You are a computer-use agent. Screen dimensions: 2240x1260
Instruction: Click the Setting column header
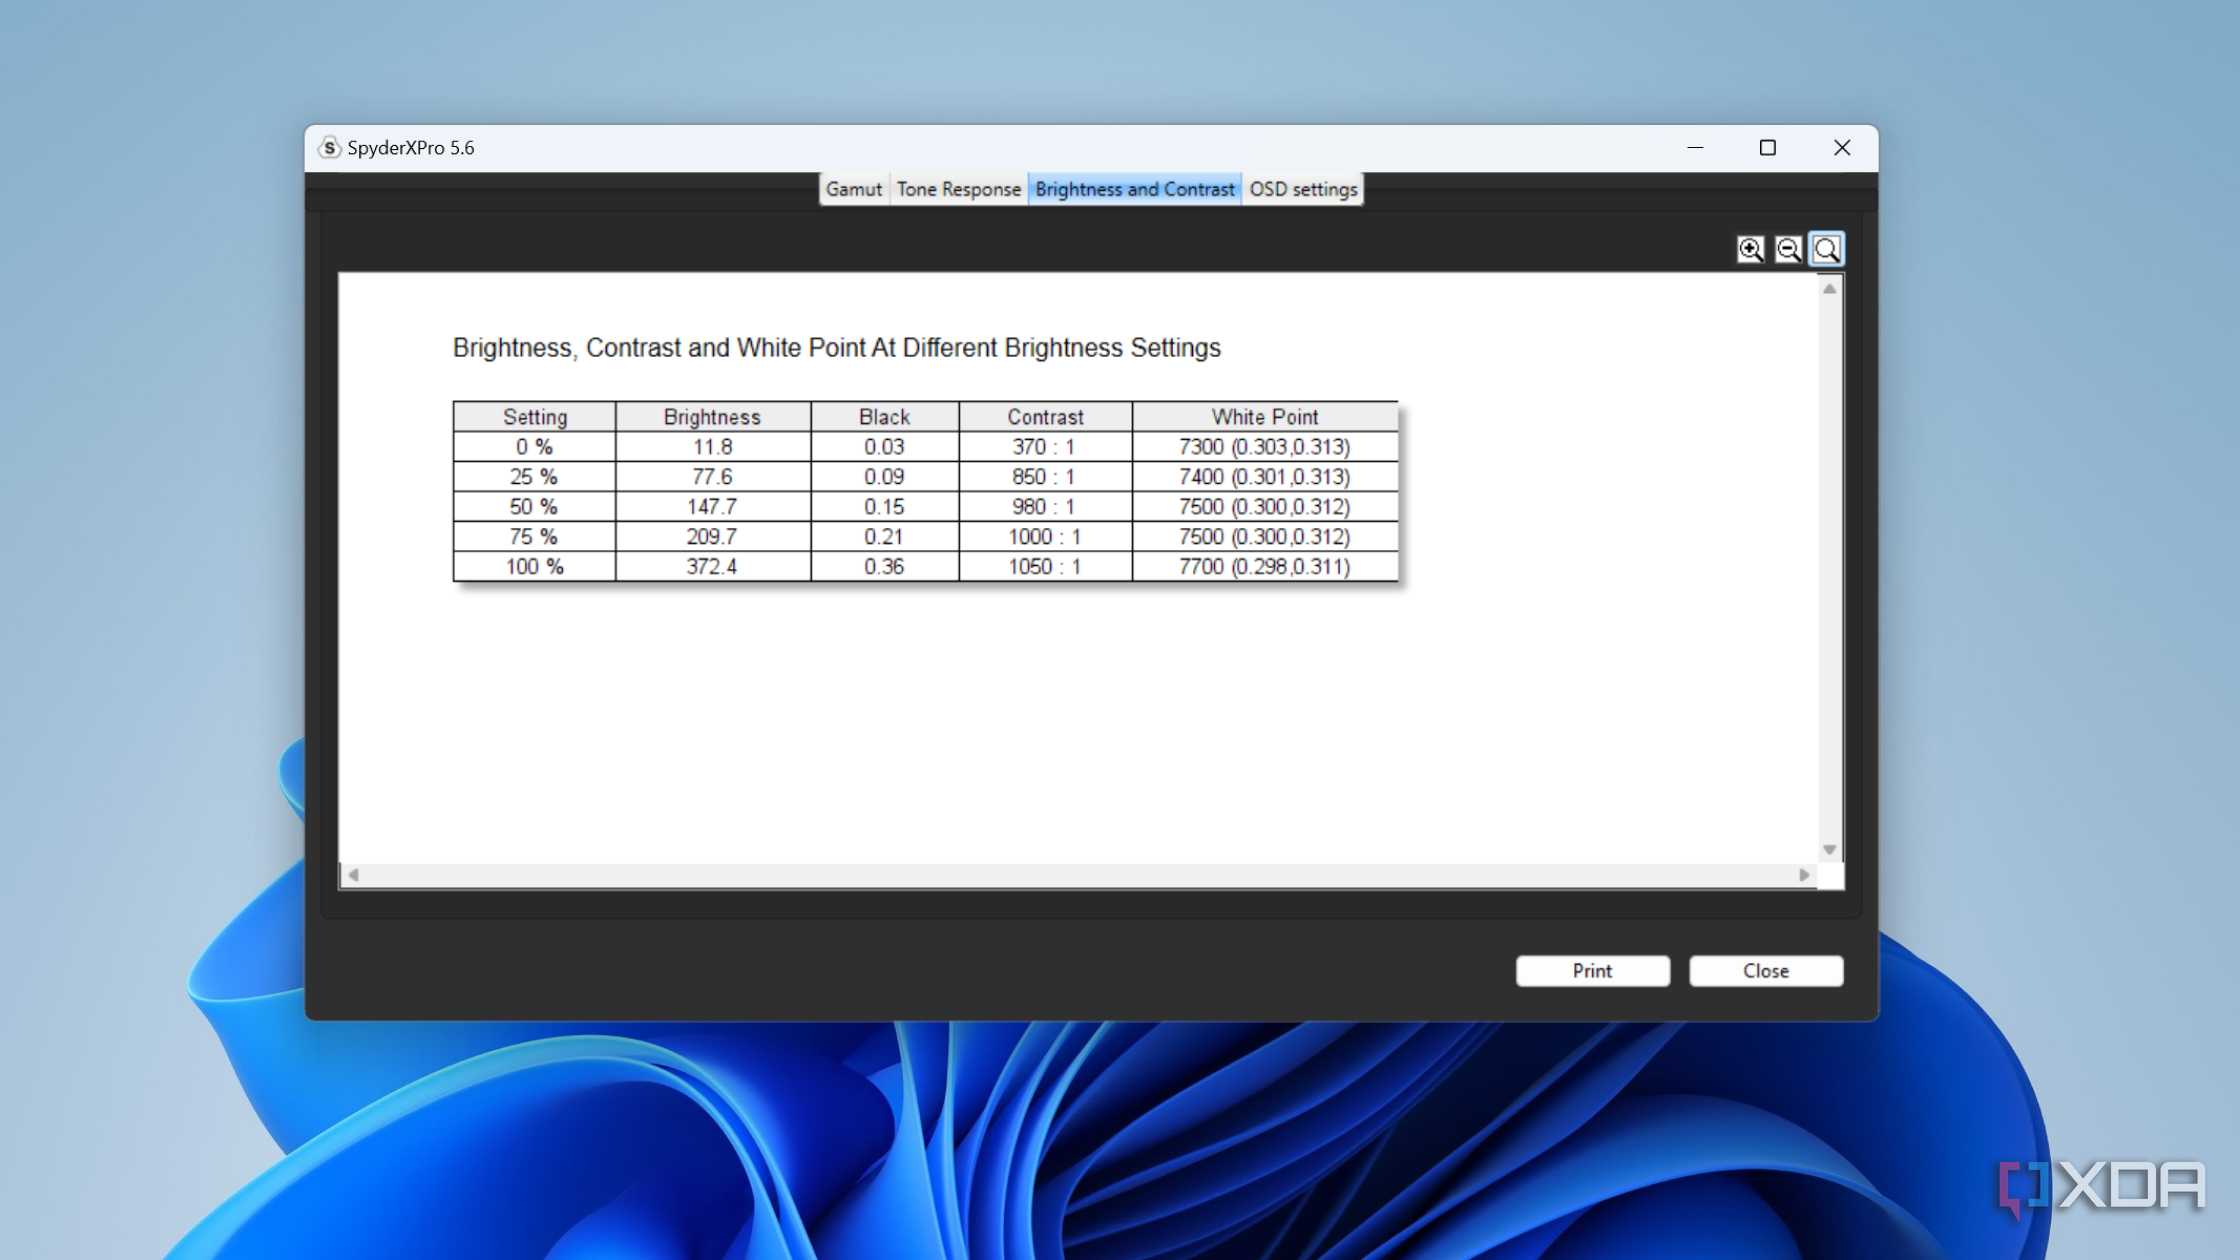tap(535, 417)
